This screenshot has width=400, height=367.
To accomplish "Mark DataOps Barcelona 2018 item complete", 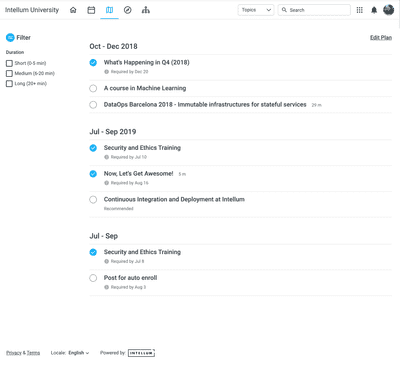I will [x=93, y=105].
